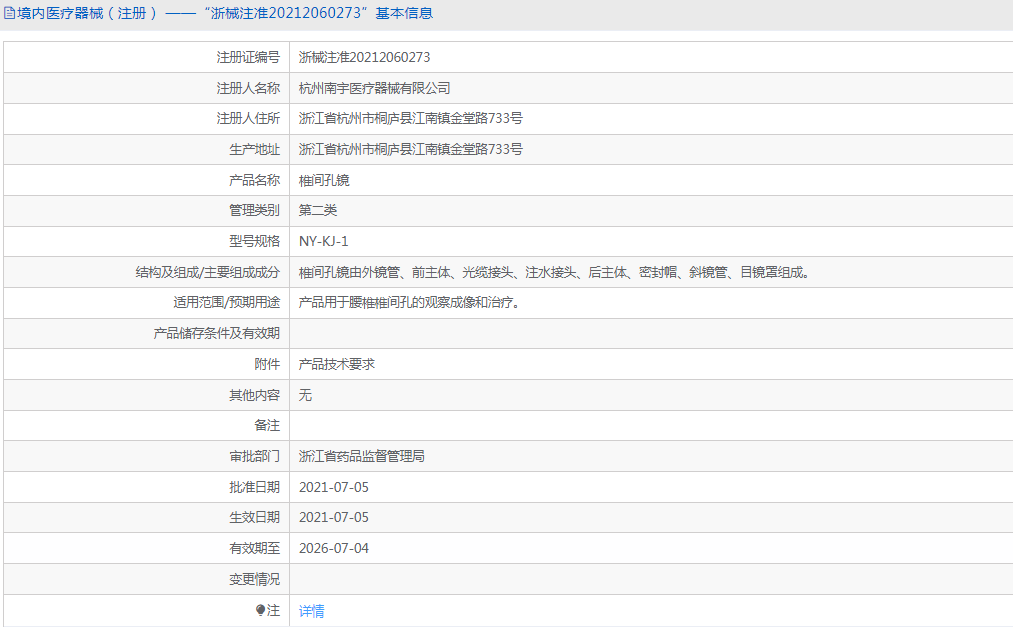Screen dimensions: 1013x627
Task: Click the 适用范围/预期用途 label
Action: tap(227, 302)
